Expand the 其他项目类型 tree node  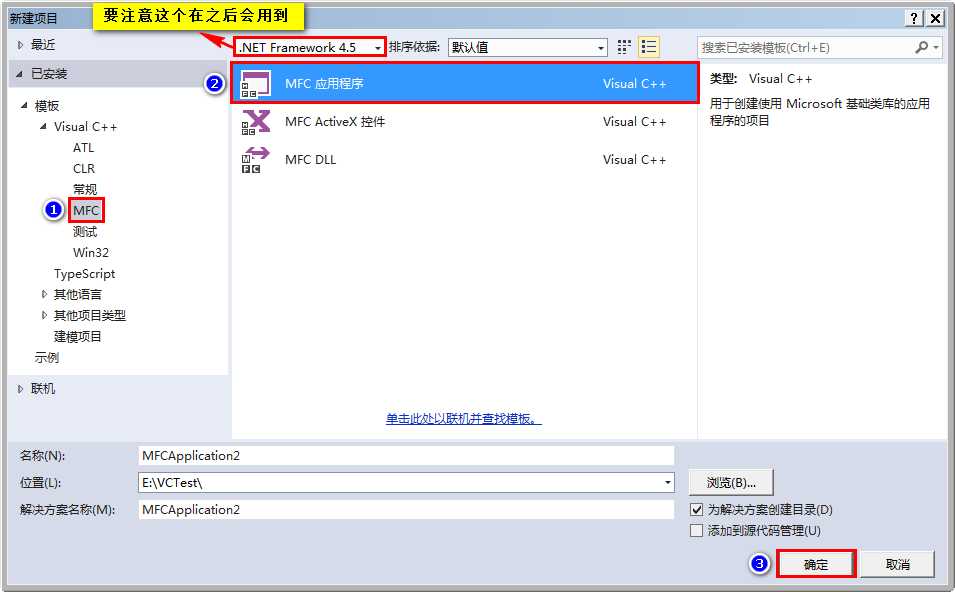click(x=44, y=315)
